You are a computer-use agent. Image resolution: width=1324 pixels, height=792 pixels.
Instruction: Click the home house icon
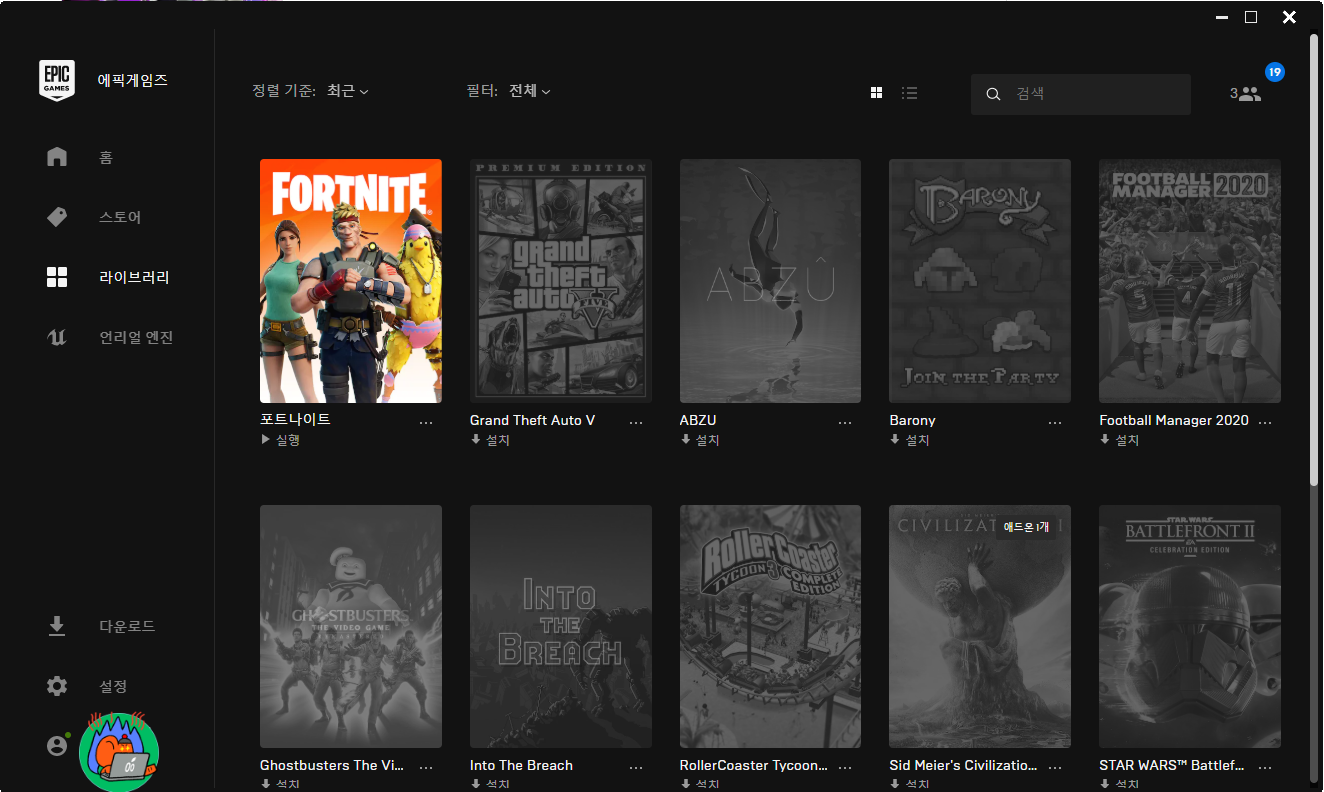57,157
